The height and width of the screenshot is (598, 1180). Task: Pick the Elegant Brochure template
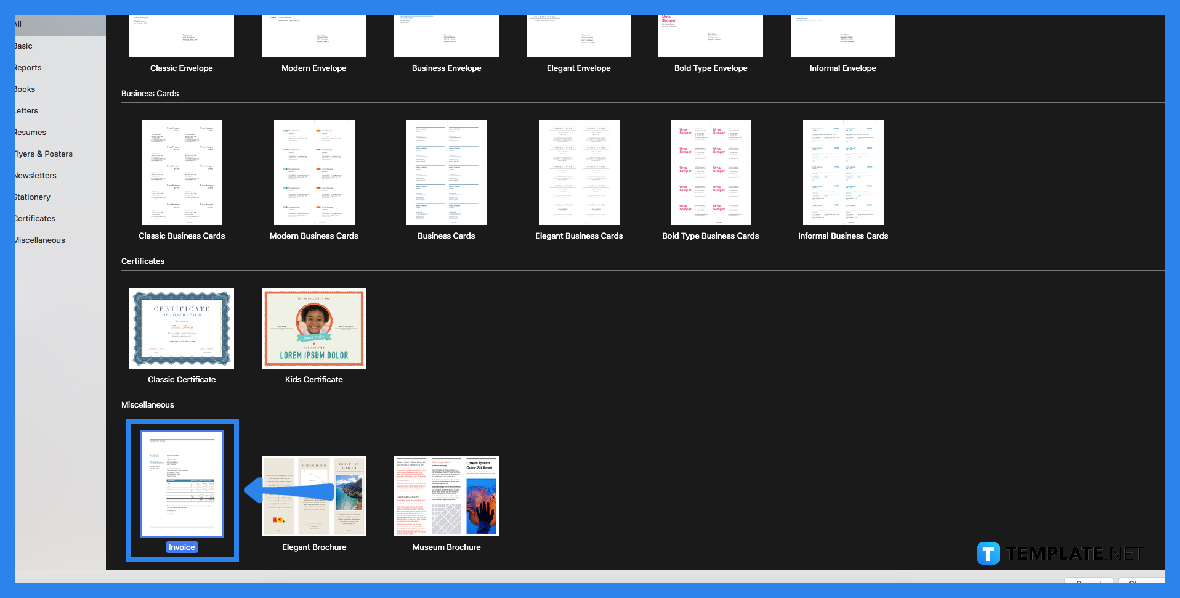pos(314,495)
